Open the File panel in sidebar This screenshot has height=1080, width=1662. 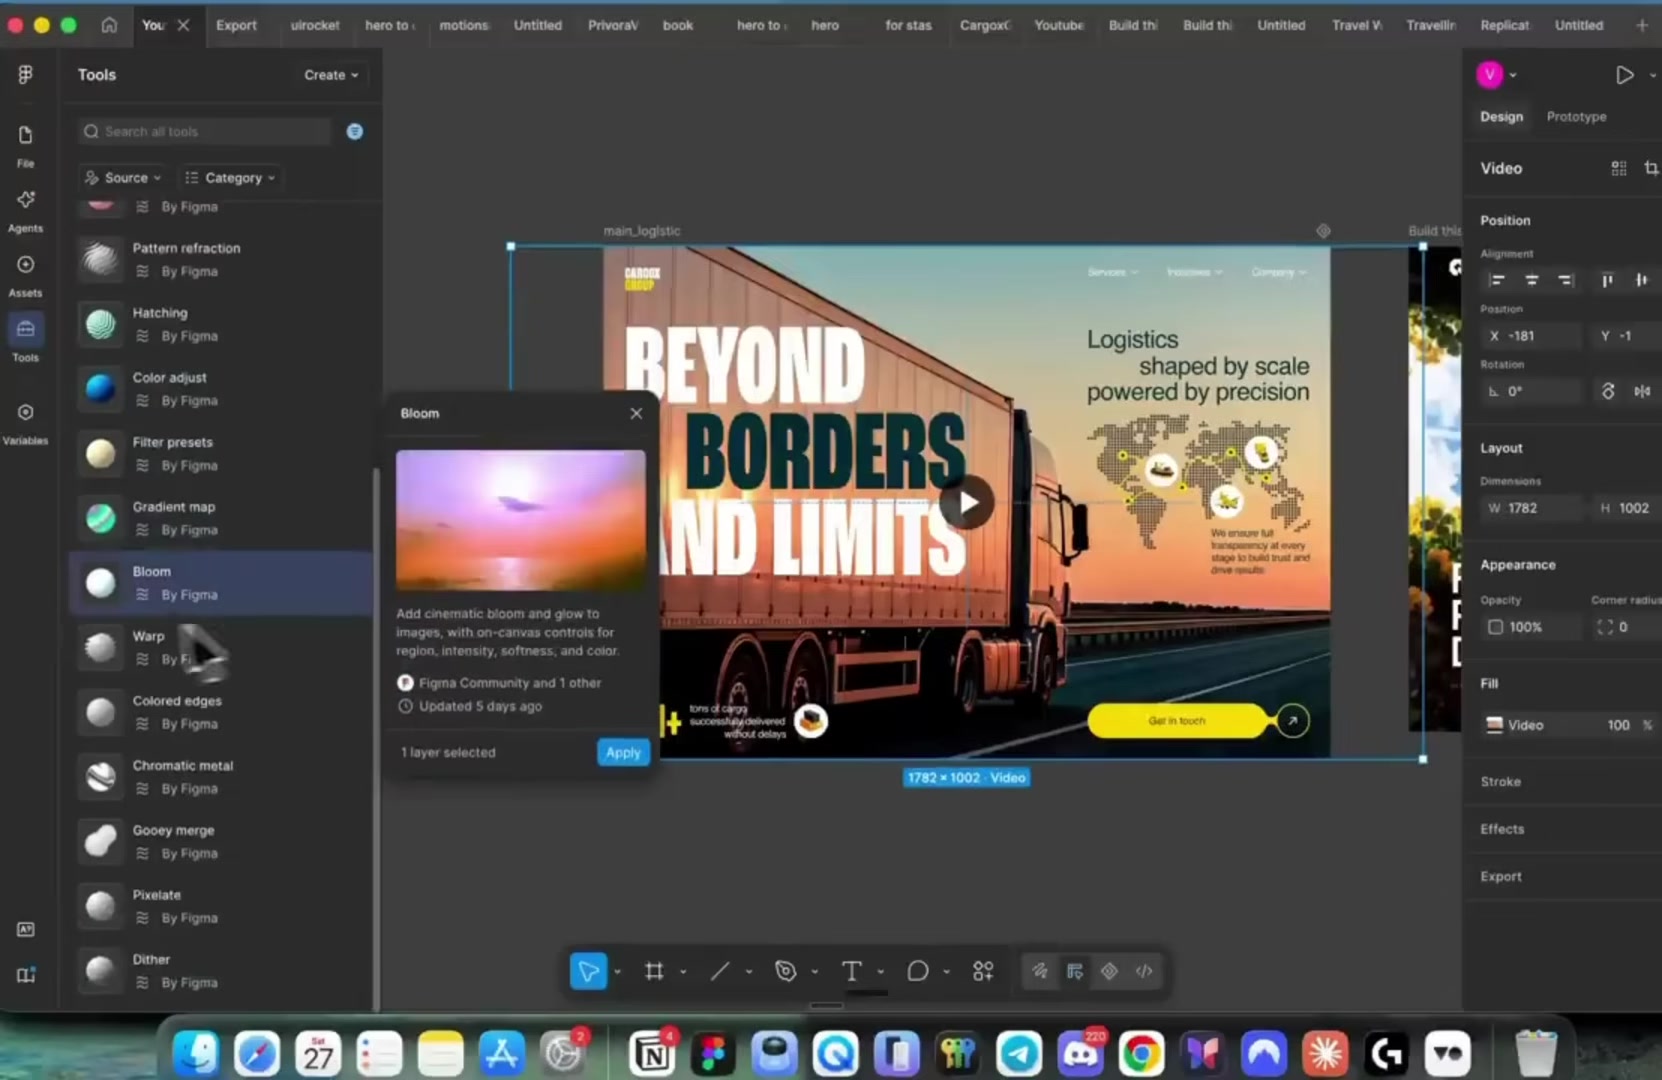(26, 145)
